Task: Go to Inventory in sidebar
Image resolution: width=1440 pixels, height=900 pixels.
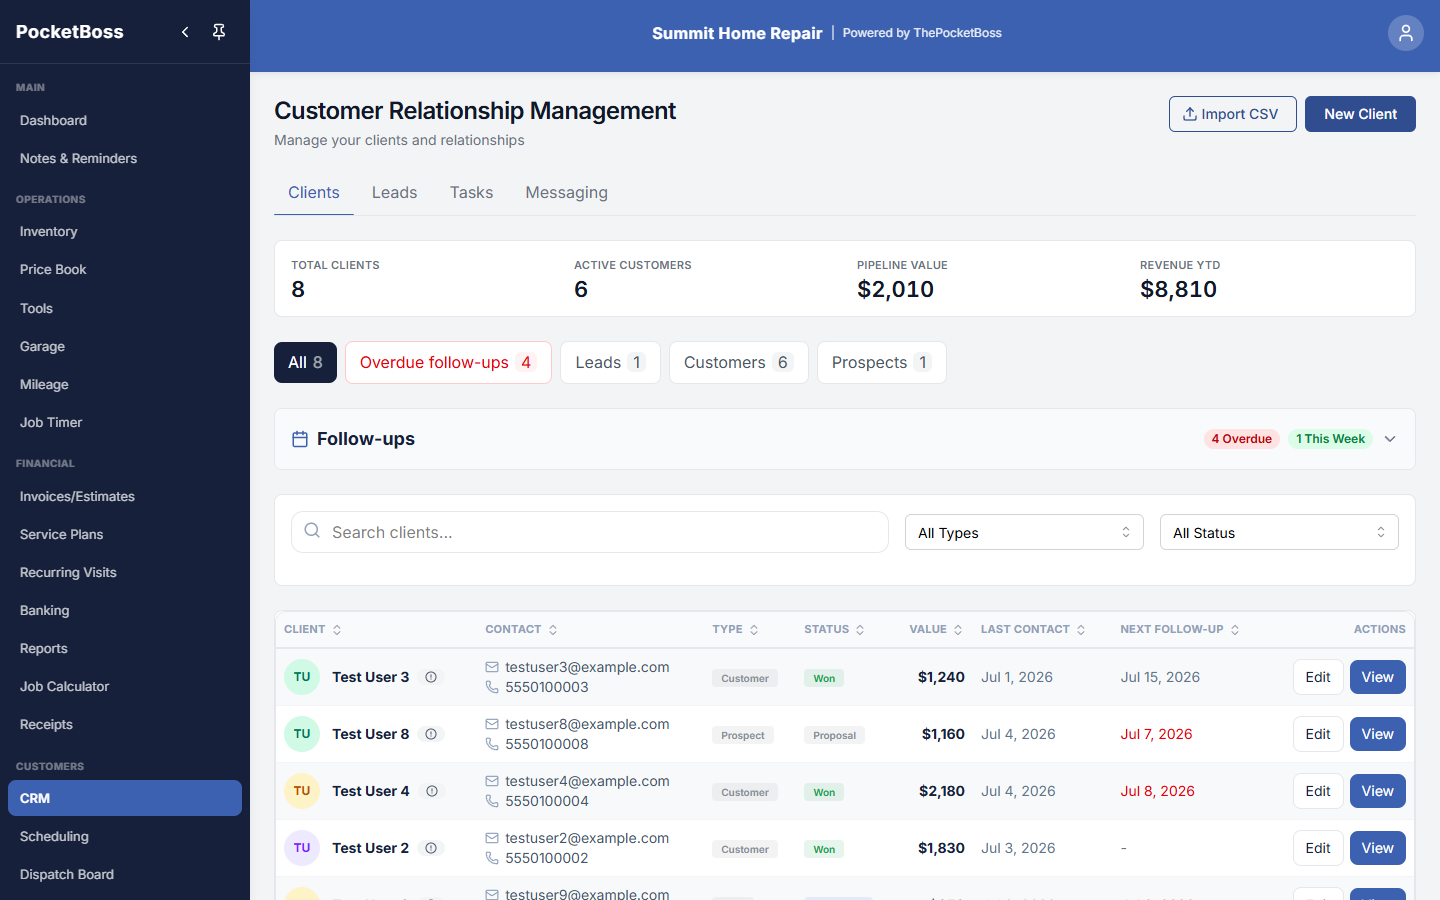Action: pyautogui.click(x=125, y=231)
